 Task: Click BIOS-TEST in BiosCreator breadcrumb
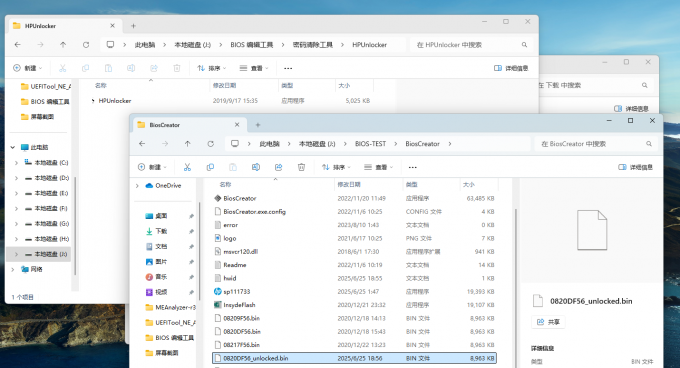[370, 144]
